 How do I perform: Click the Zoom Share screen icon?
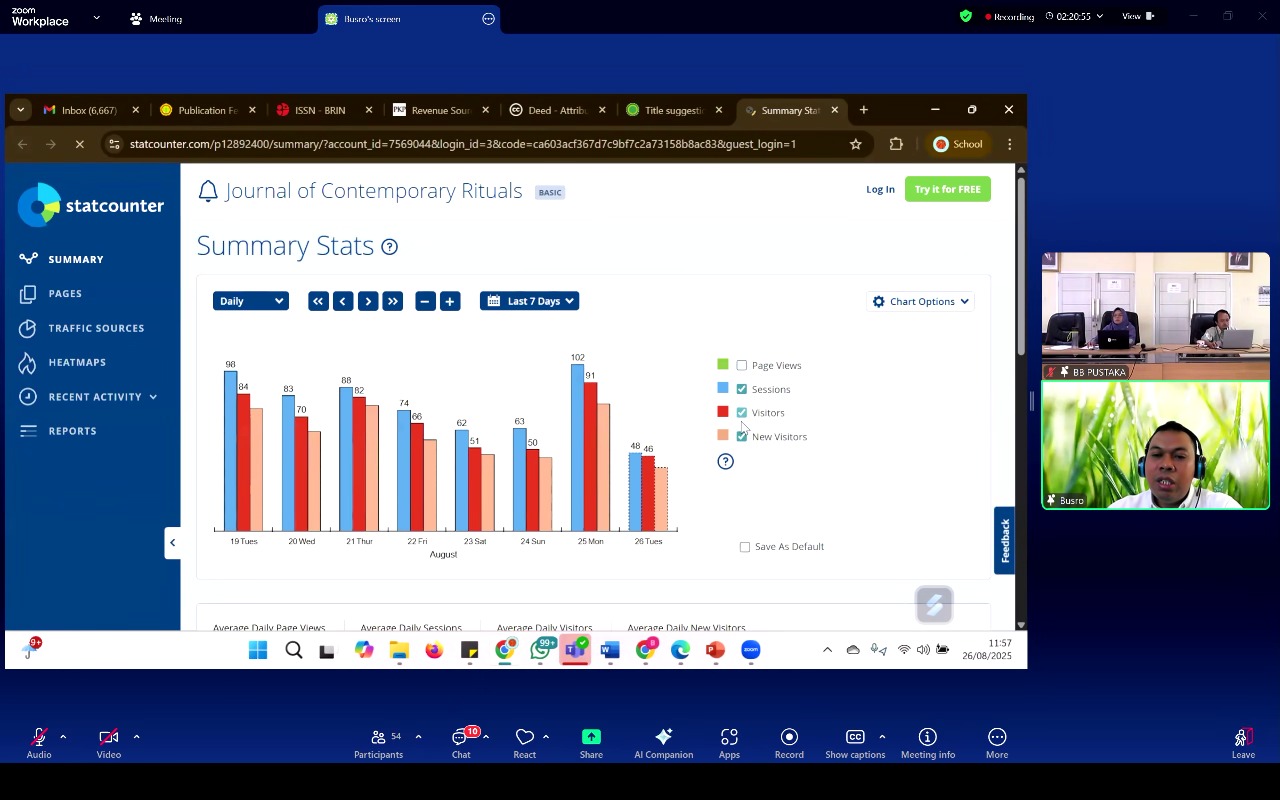click(x=591, y=738)
